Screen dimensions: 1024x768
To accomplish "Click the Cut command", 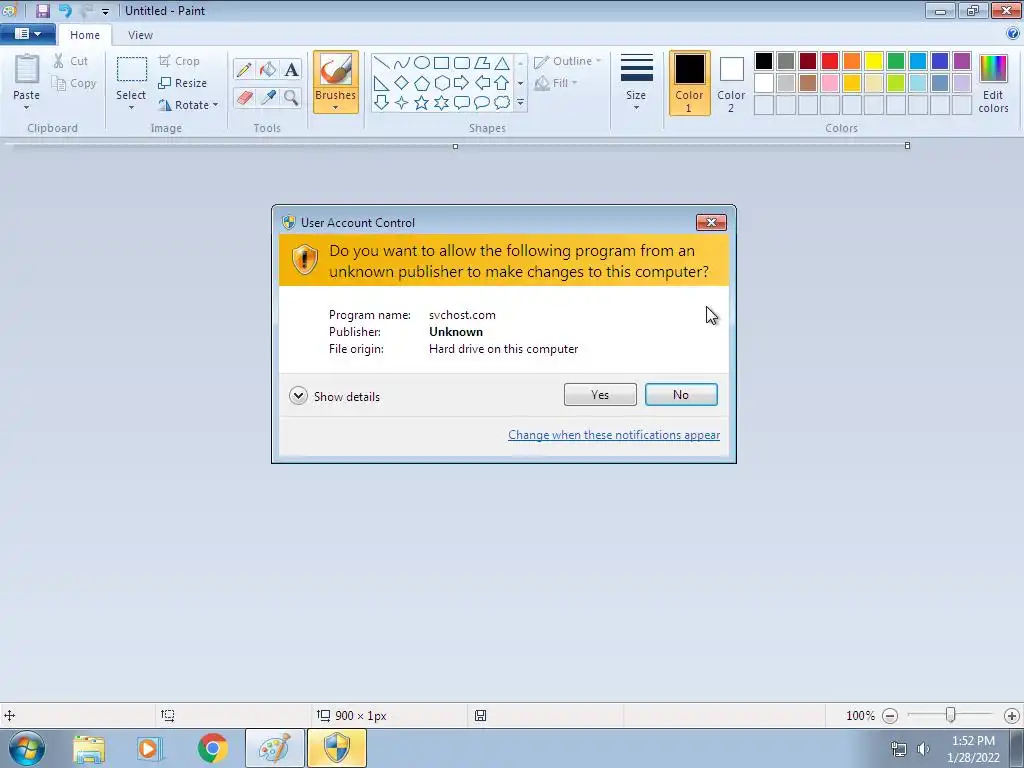I will point(70,61).
